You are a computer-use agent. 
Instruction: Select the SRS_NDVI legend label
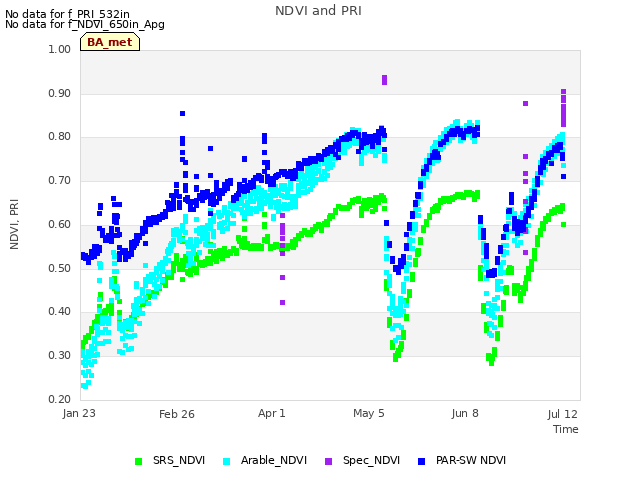pos(179,460)
